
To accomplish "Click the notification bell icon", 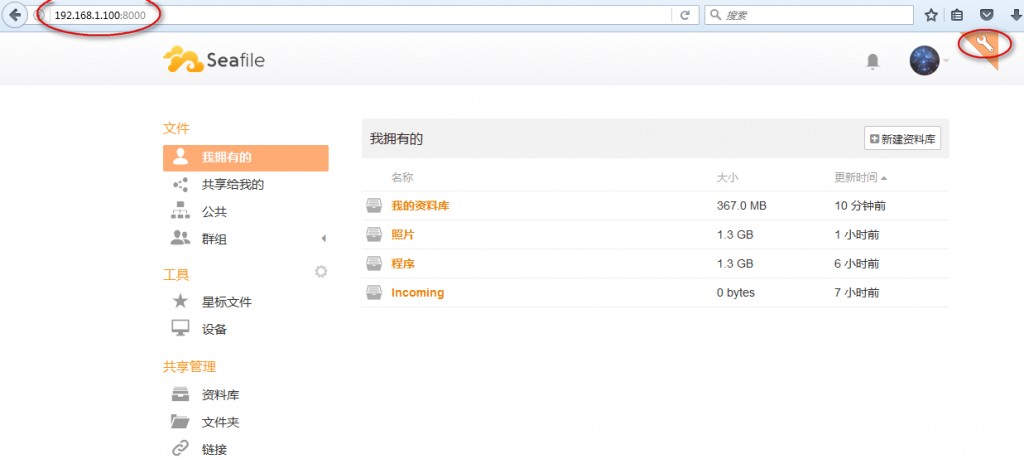I will 872,62.
